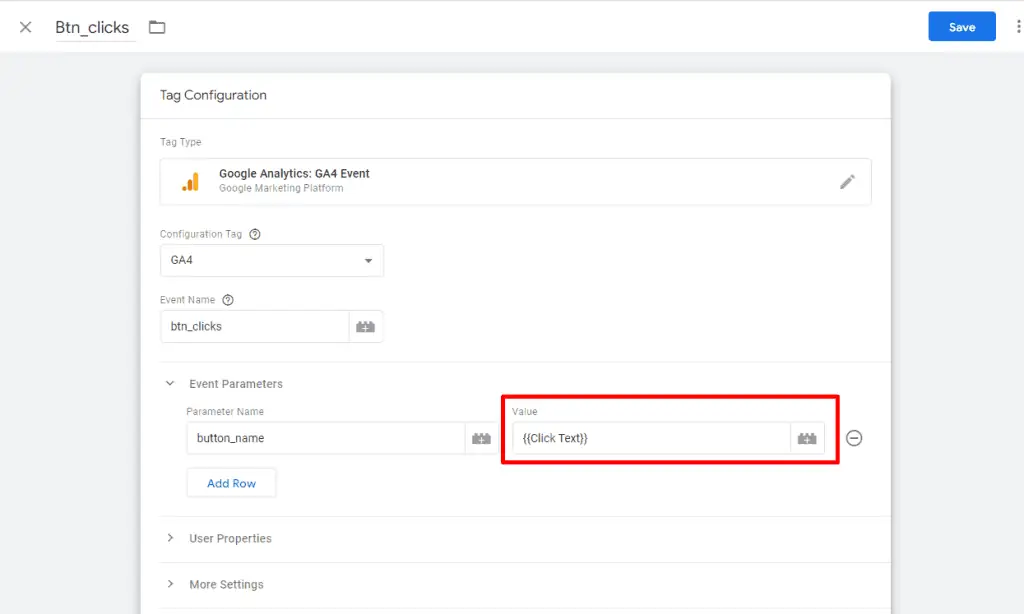Remove the button_name parameter row
Screen dimensions: 1024x614
pos(854,437)
